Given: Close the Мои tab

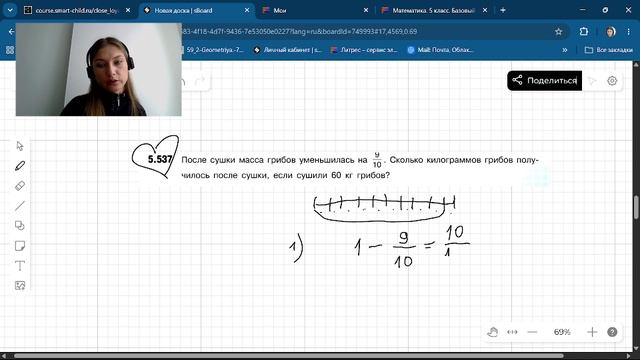Looking at the screenshot, I should (x=366, y=10).
